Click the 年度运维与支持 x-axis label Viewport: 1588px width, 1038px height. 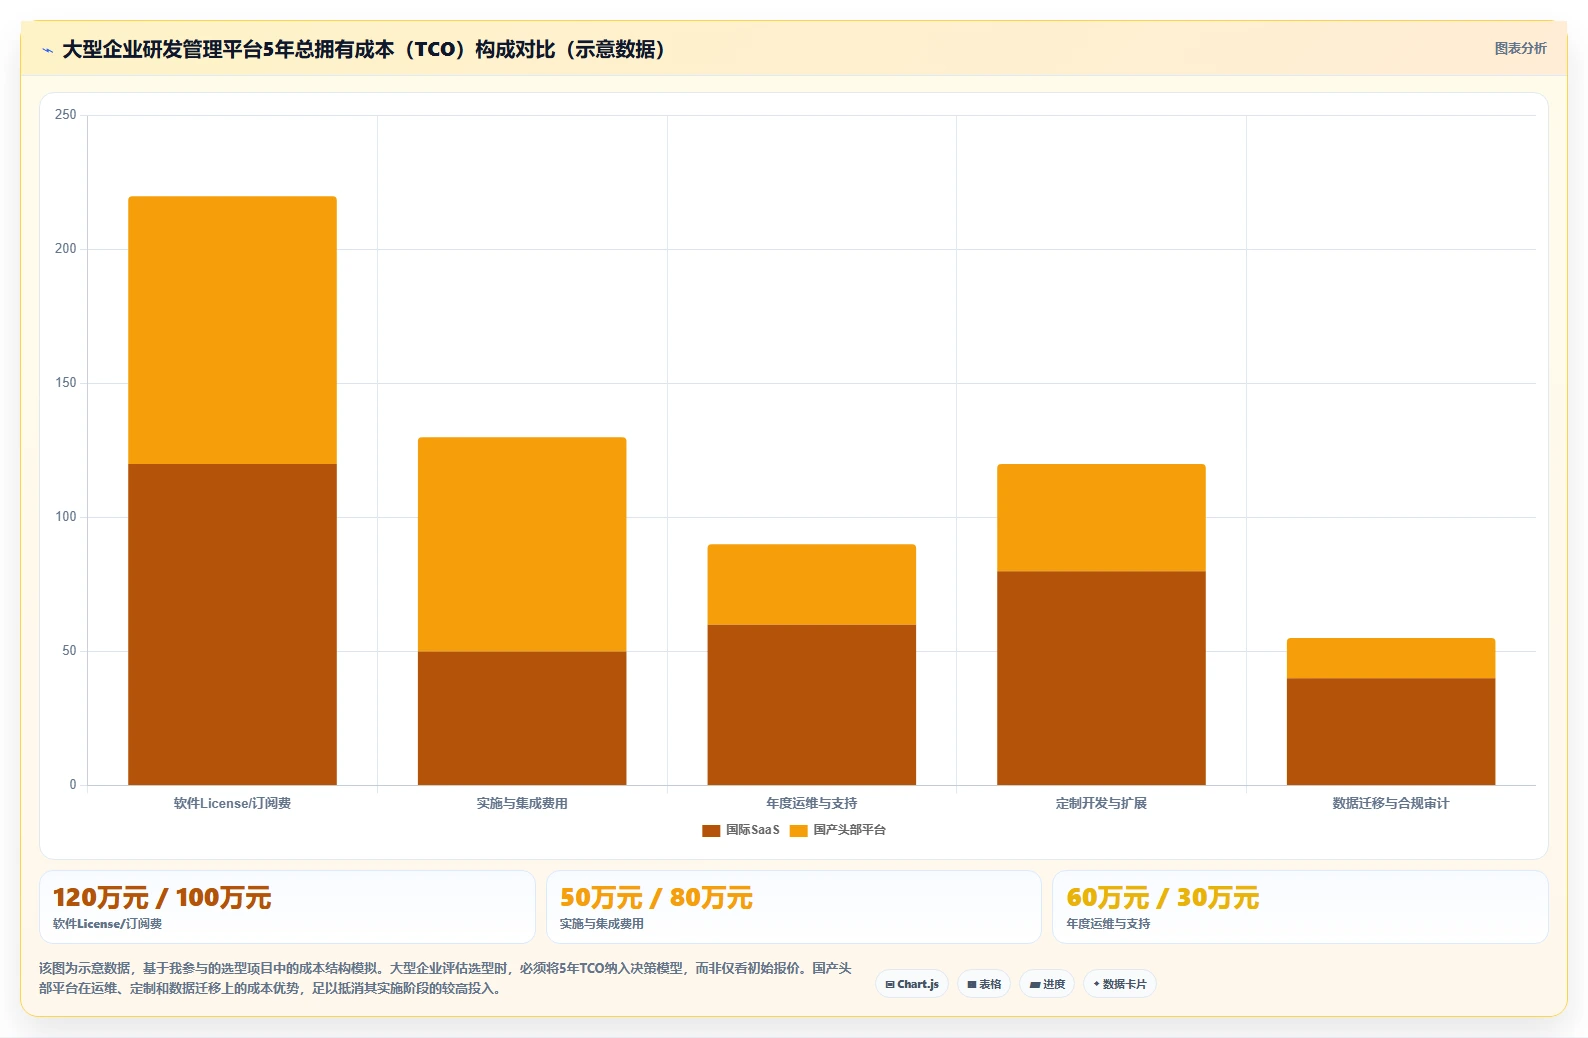812,803
